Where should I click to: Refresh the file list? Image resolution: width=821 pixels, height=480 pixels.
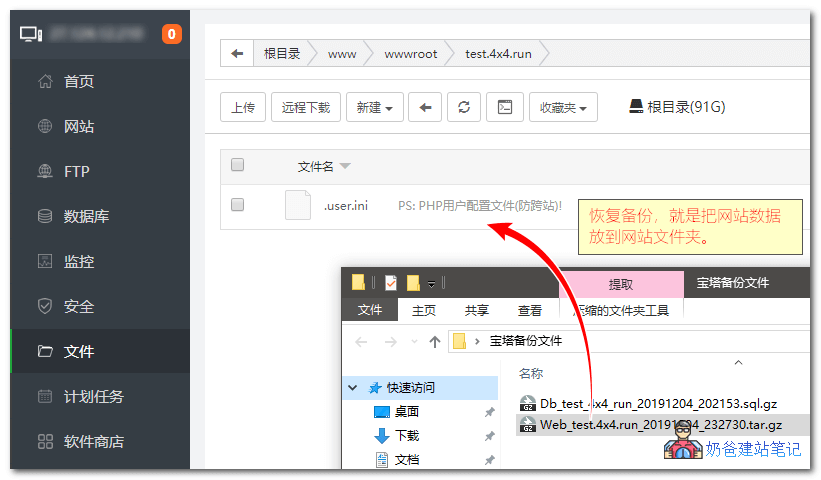pyautogui.click(x=463, y=107)
